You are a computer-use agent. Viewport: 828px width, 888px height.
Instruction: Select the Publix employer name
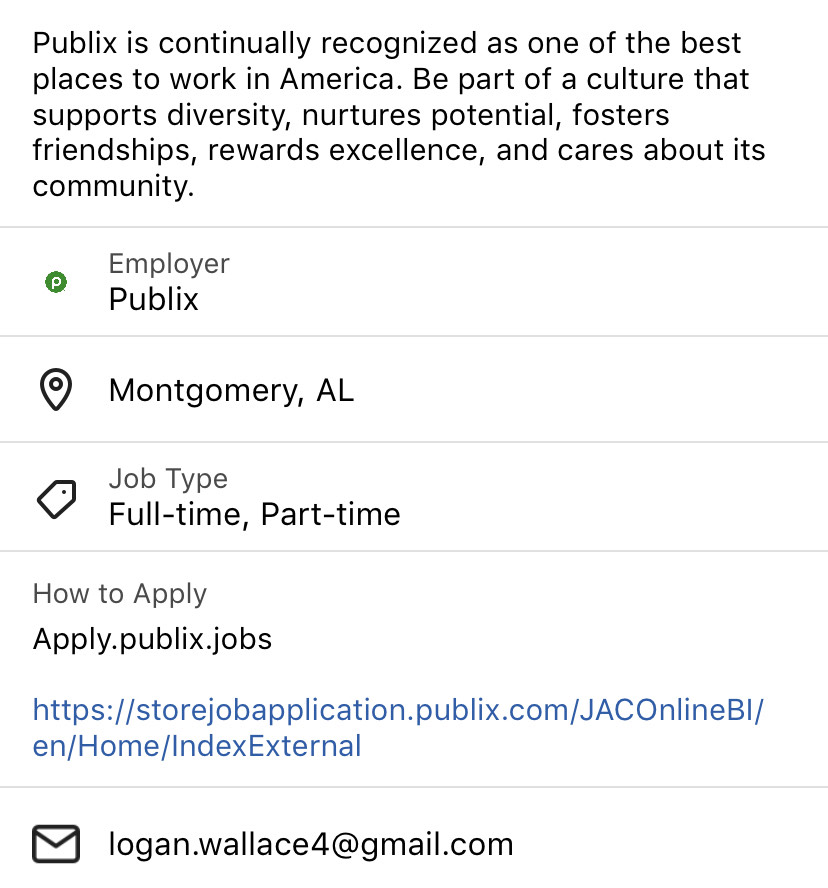[x=153, y=299]
